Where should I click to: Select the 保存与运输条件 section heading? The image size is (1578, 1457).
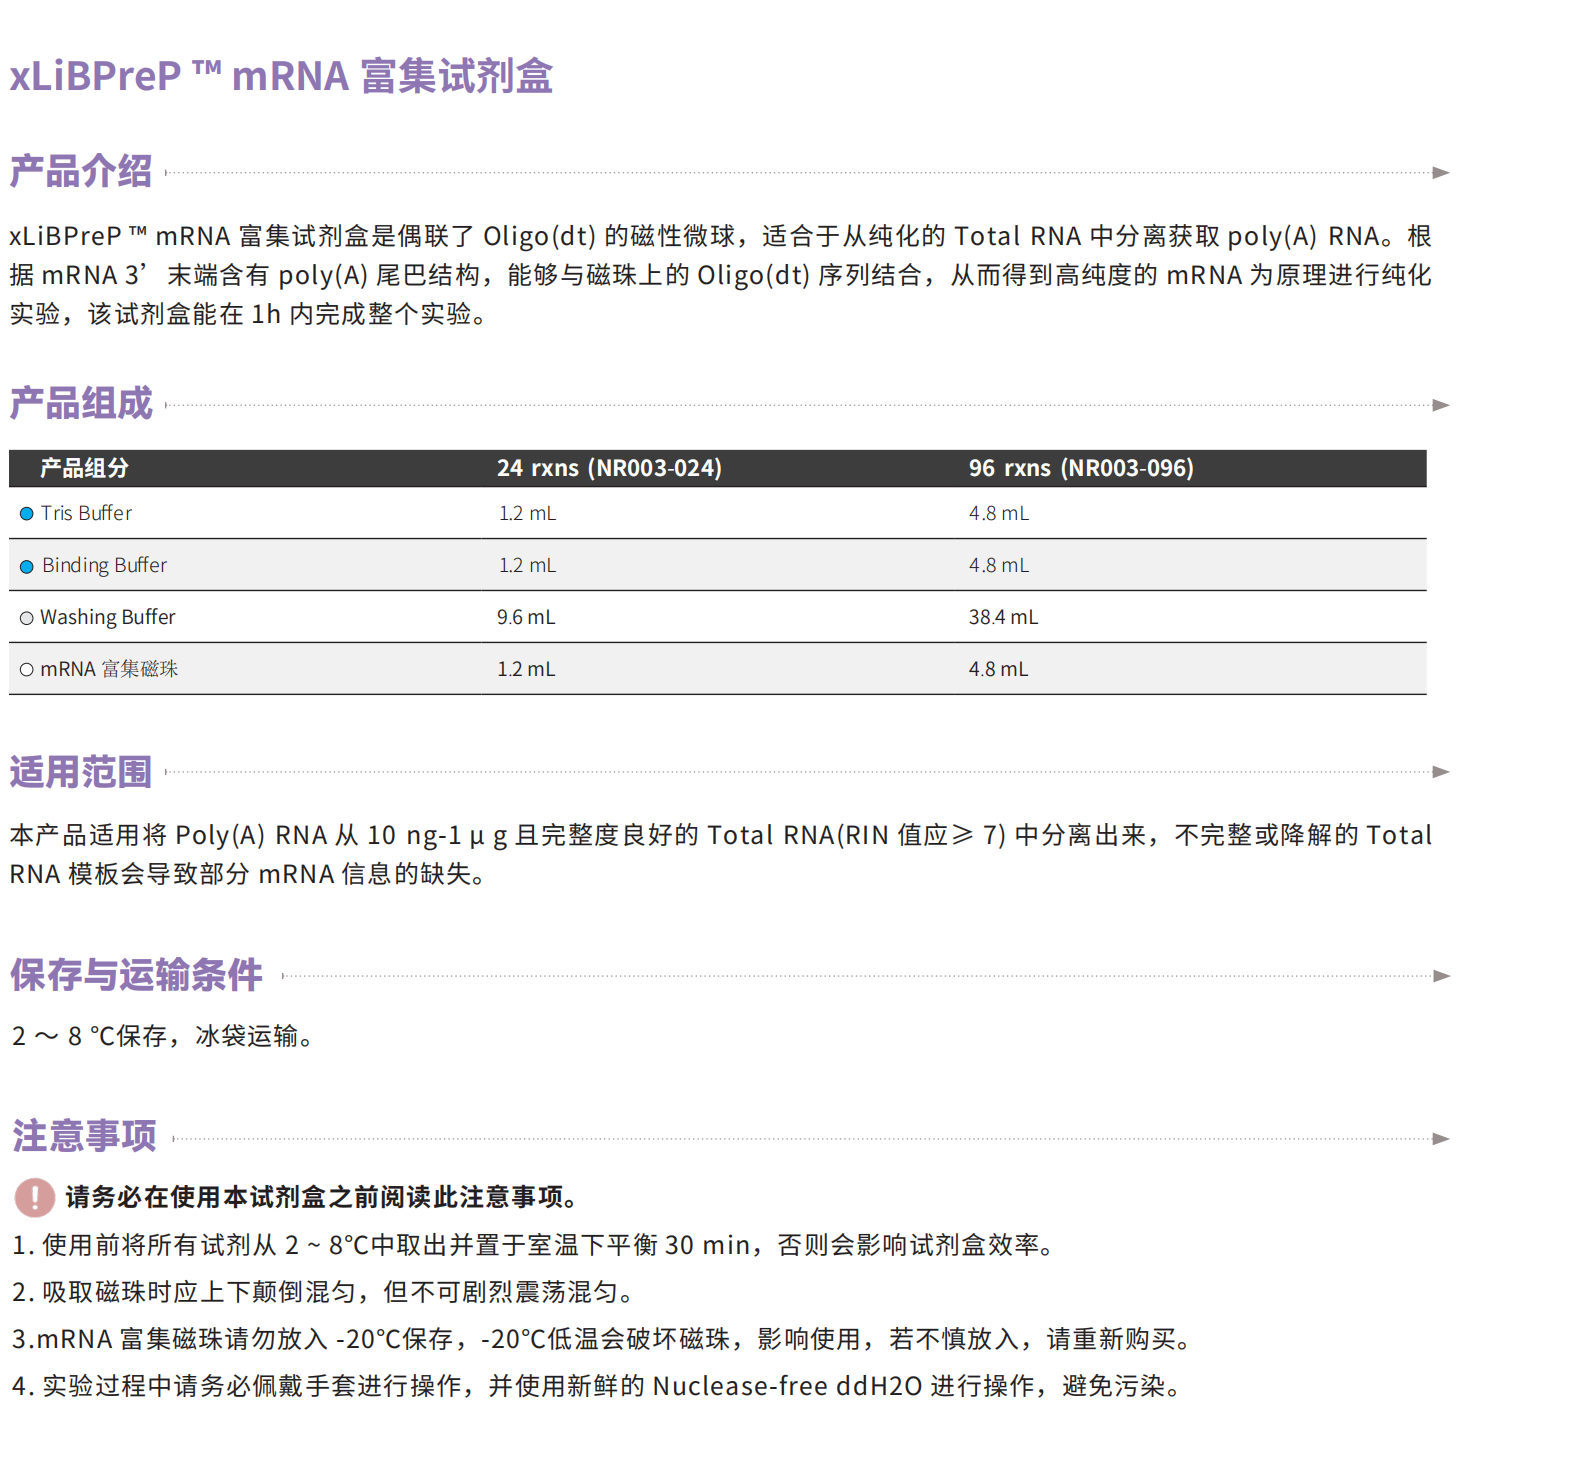[x=136, y=975]
